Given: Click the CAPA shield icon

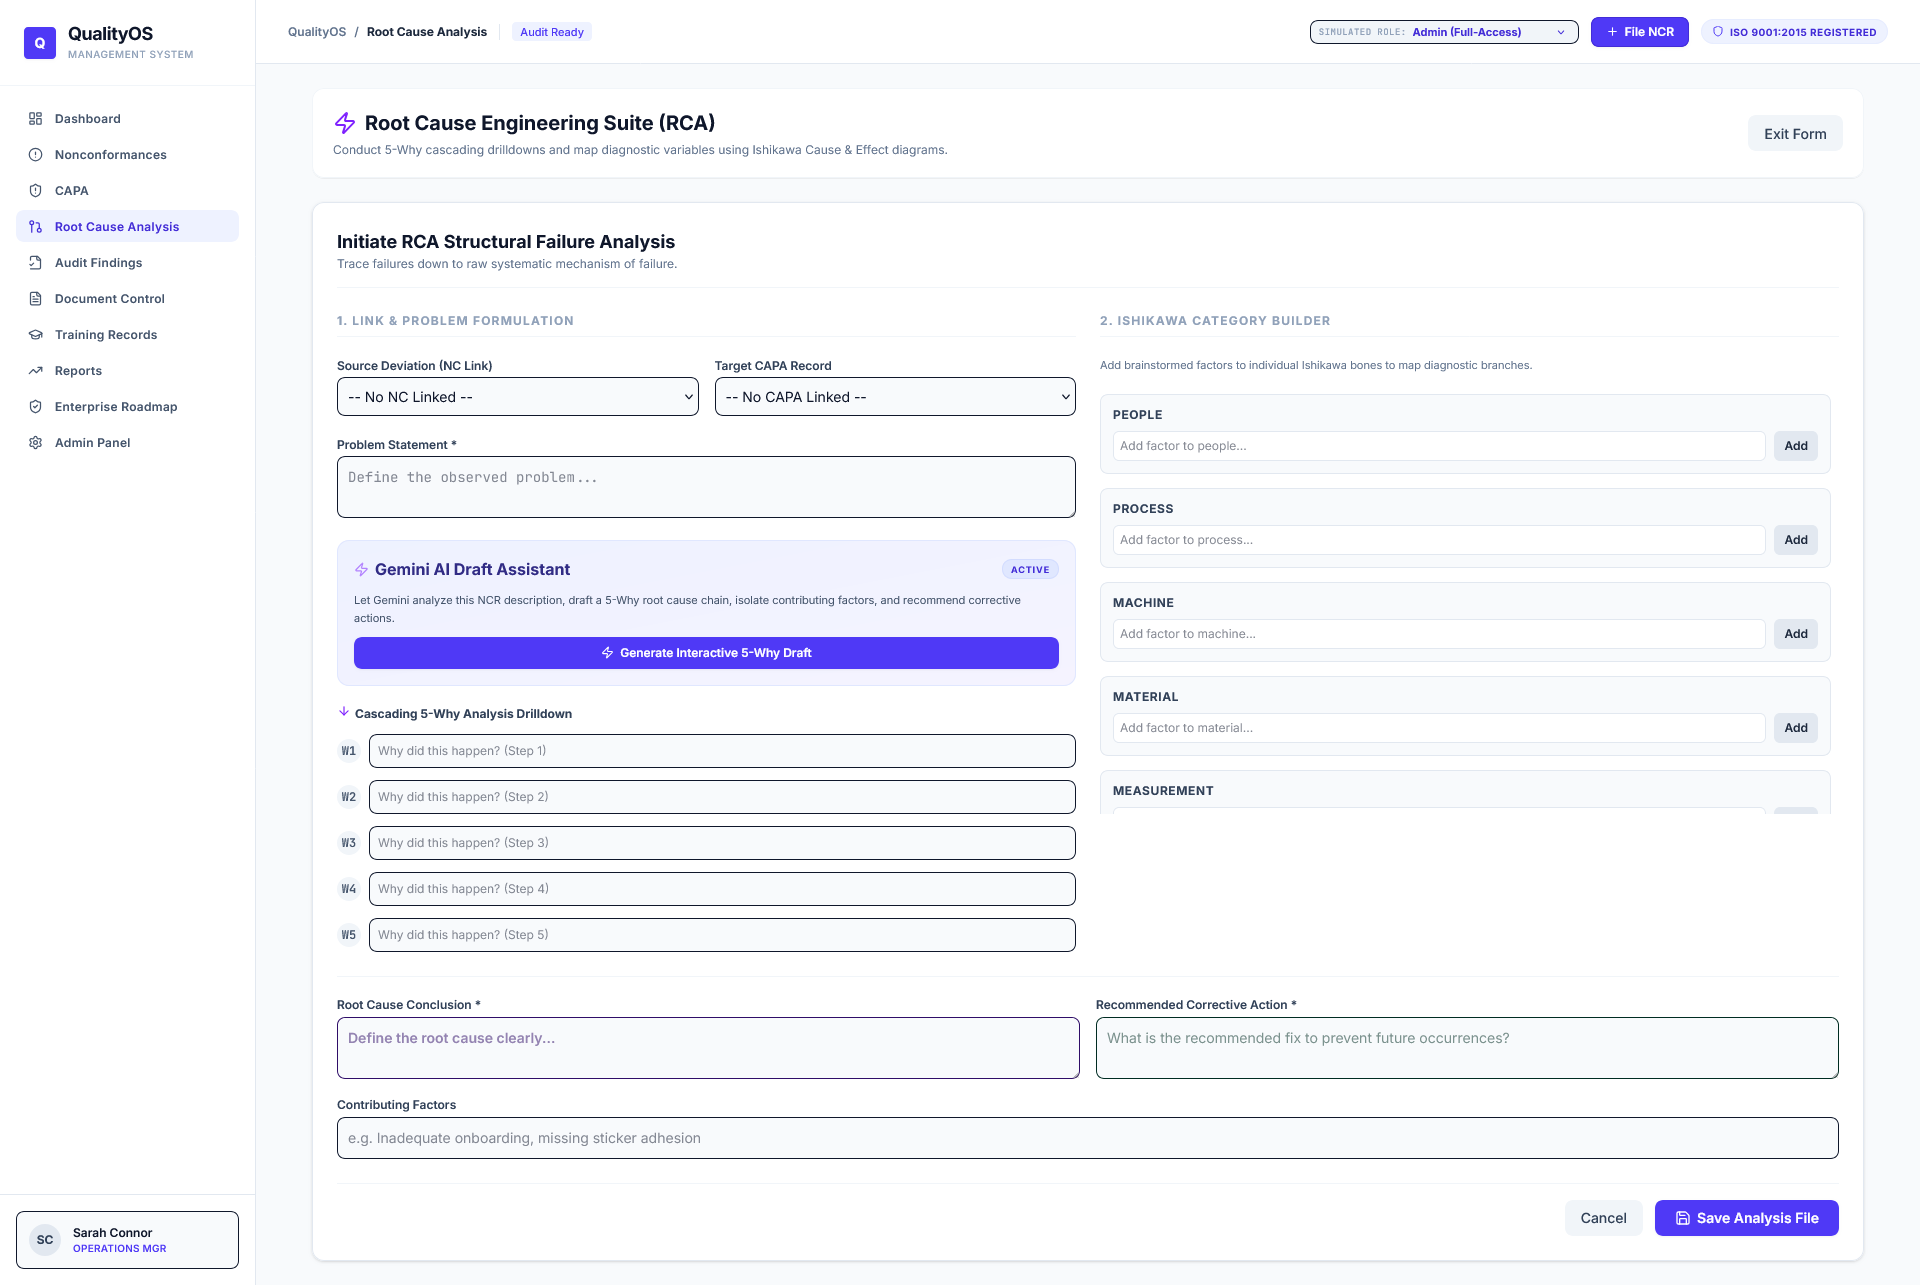Looking at the screenshot, I should (36, 191).
